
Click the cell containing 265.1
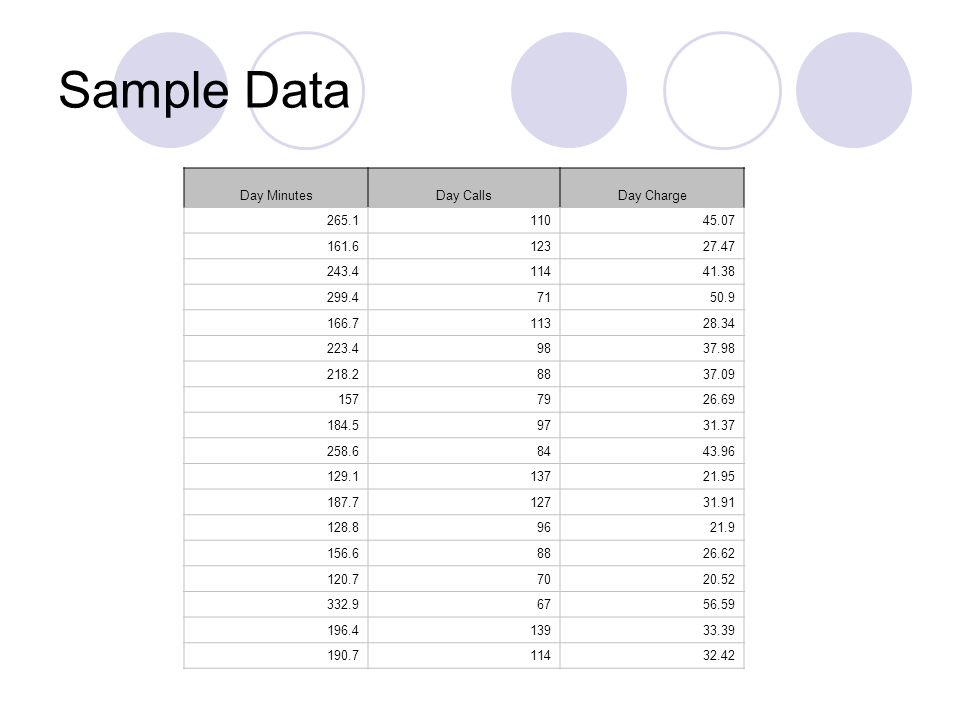tap(276, 220)
